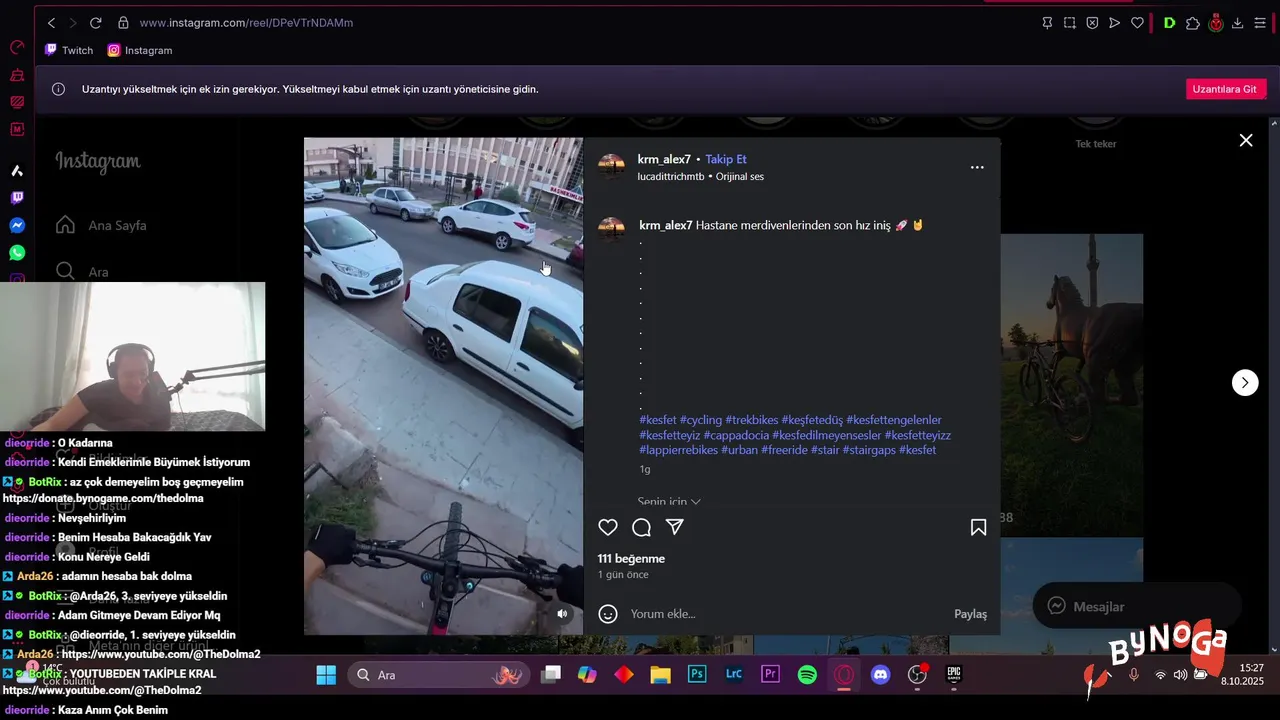Open Discord from the taskbar
1280x720 pixels.
point(881,675)
